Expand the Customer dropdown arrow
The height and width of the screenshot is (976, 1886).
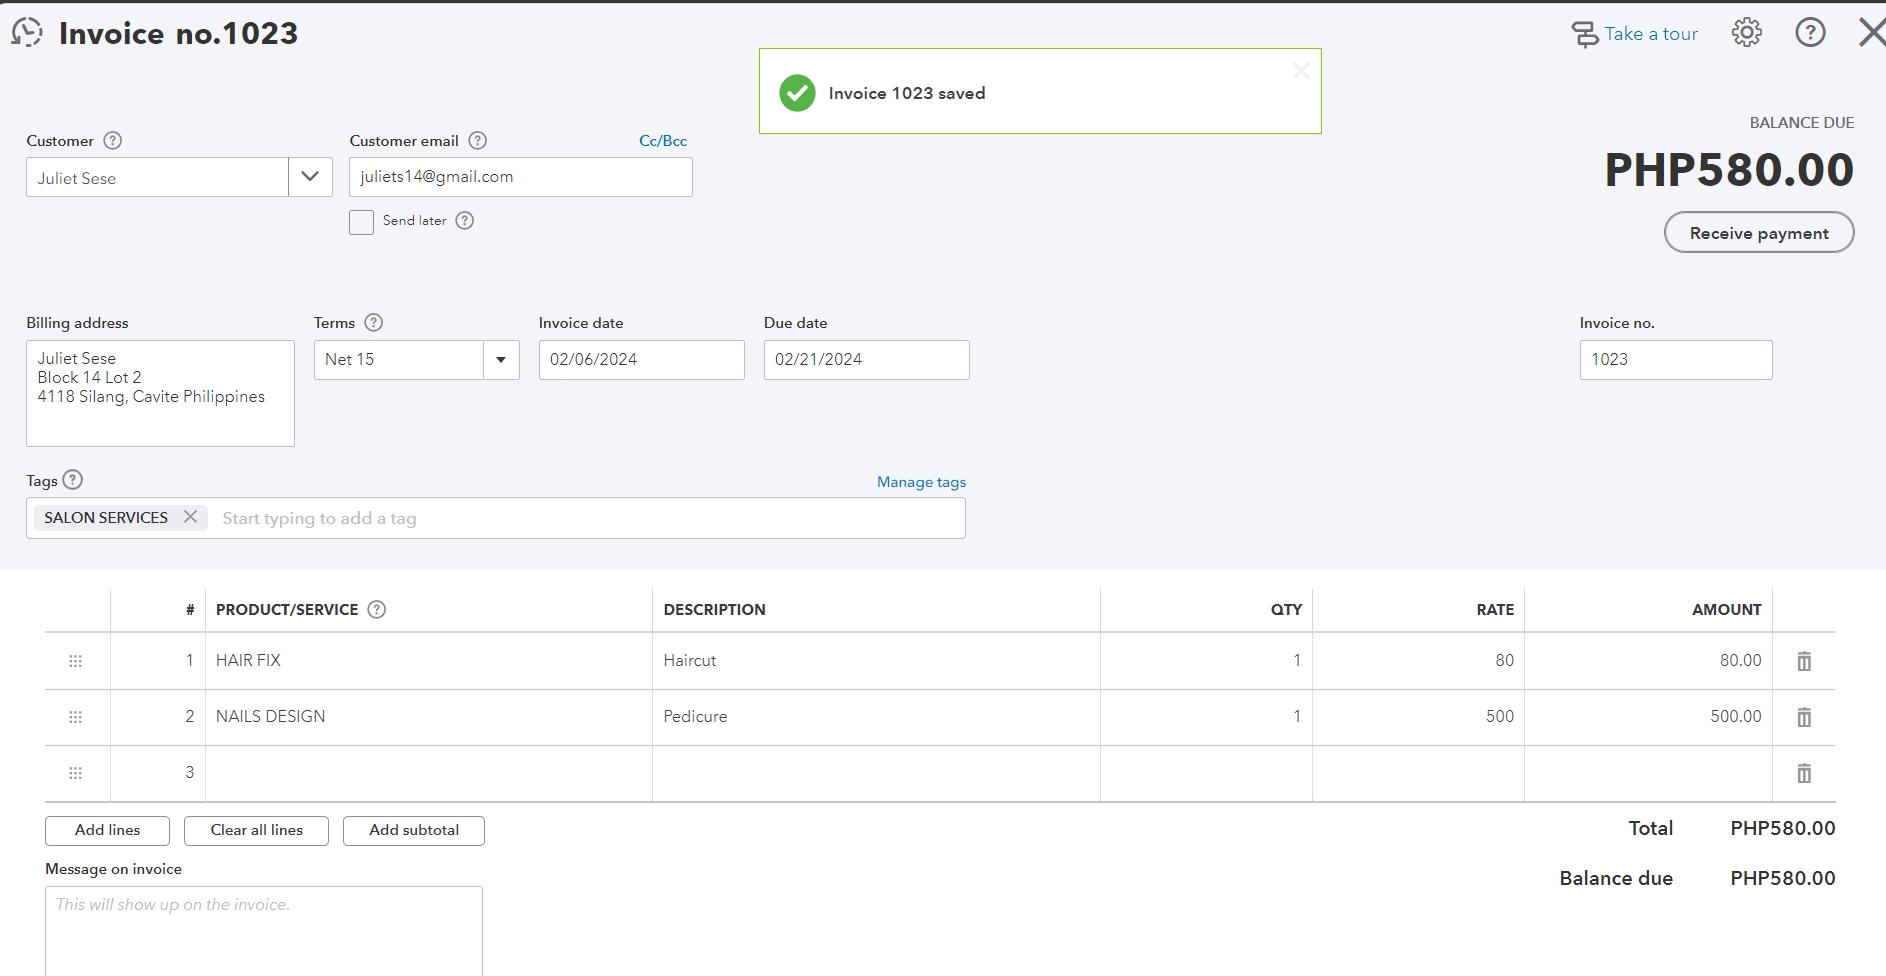coord(310,177)
